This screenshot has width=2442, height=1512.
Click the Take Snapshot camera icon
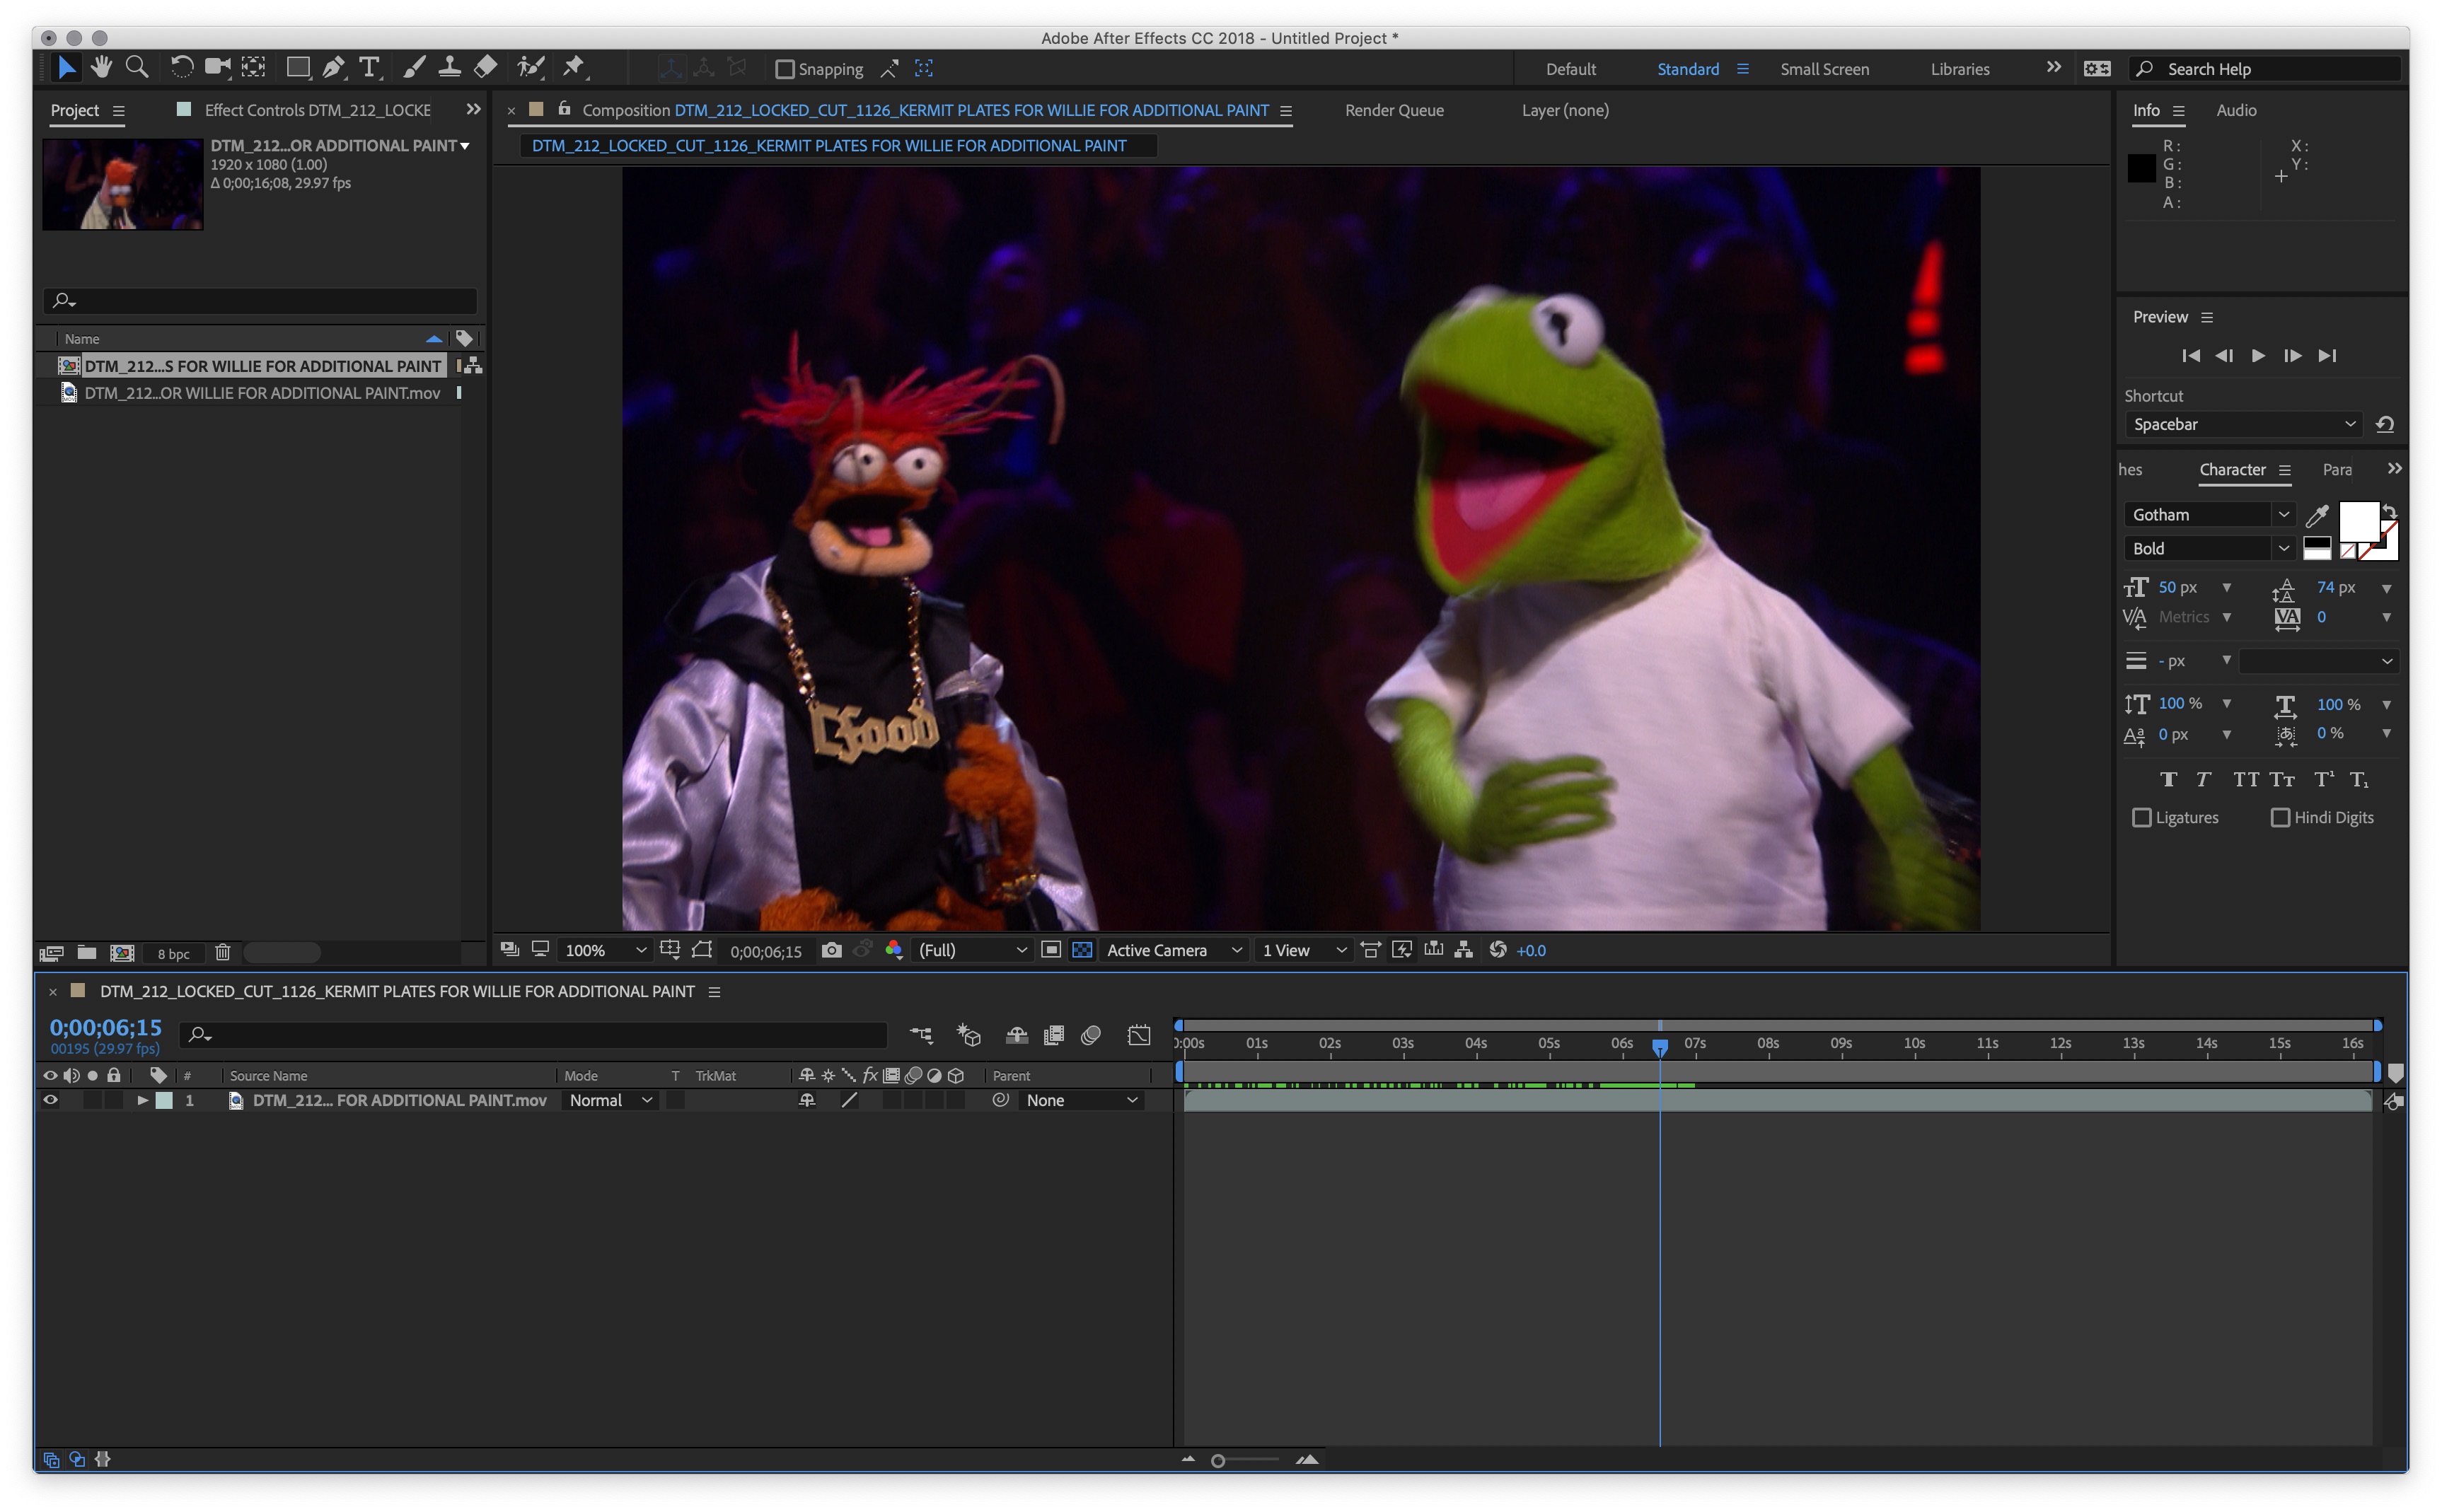831,950
